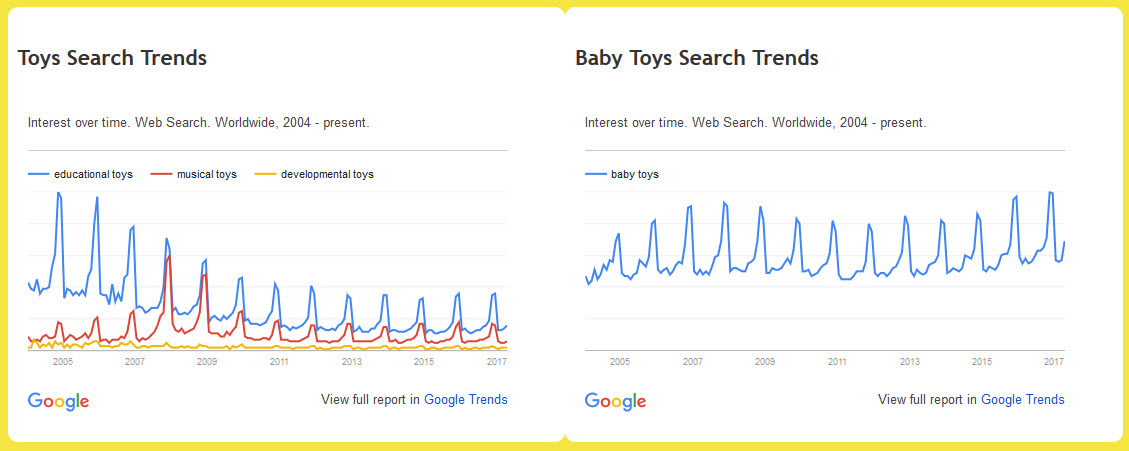1129x451 pixels.
Task: Select the 'developmental toys' legend label
Action: (x=327, y=174)
